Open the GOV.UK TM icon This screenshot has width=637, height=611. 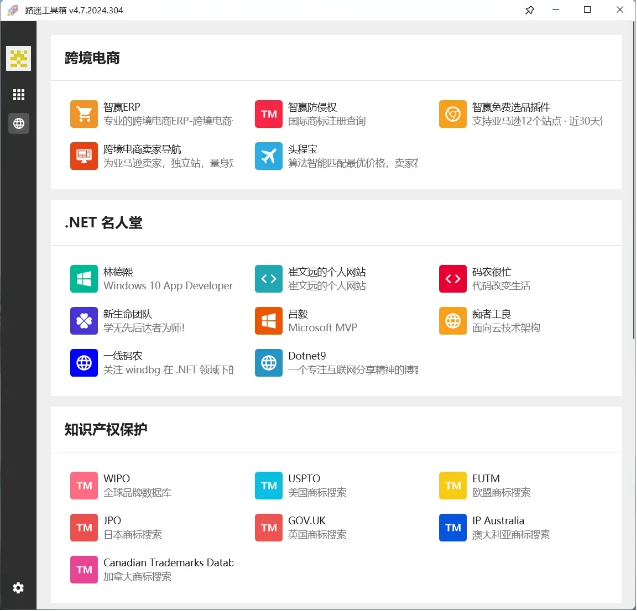(x=269, y=528)
